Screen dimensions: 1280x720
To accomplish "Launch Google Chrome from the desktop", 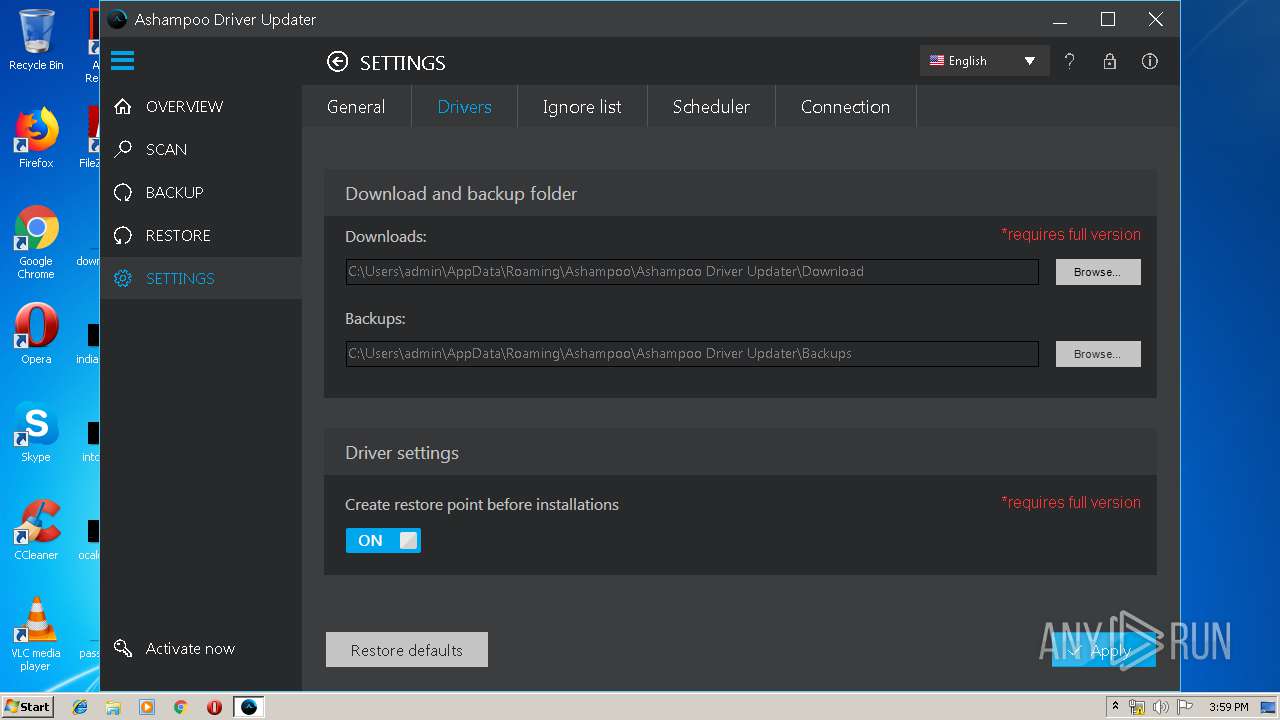I will [36, 242].
